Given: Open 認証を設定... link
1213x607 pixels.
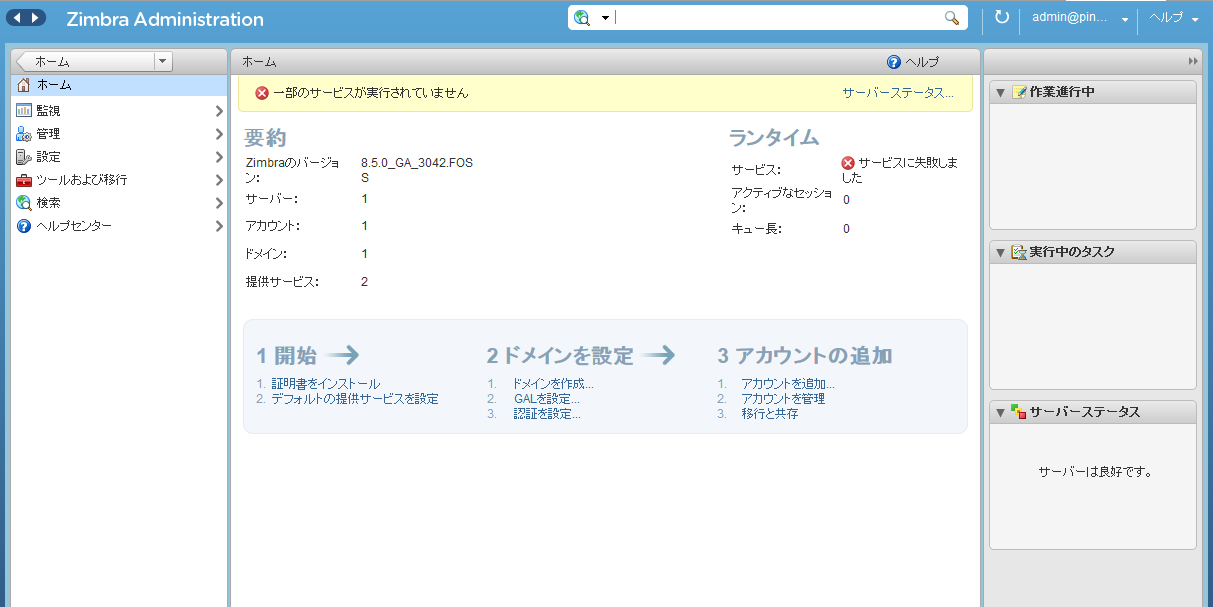Looking at the screenshot, I should point(546,413).
